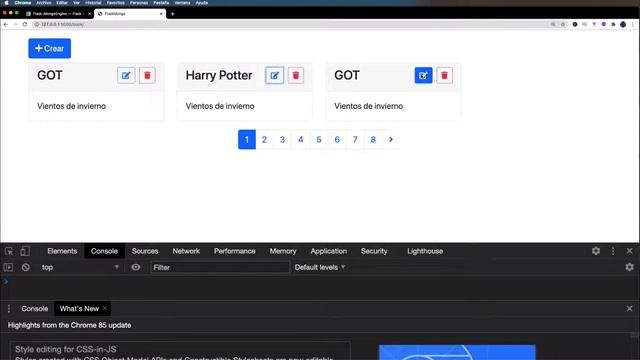640x360 pixels.
Task: Open DevTools settings gear
Action: [x=596, y=251]
